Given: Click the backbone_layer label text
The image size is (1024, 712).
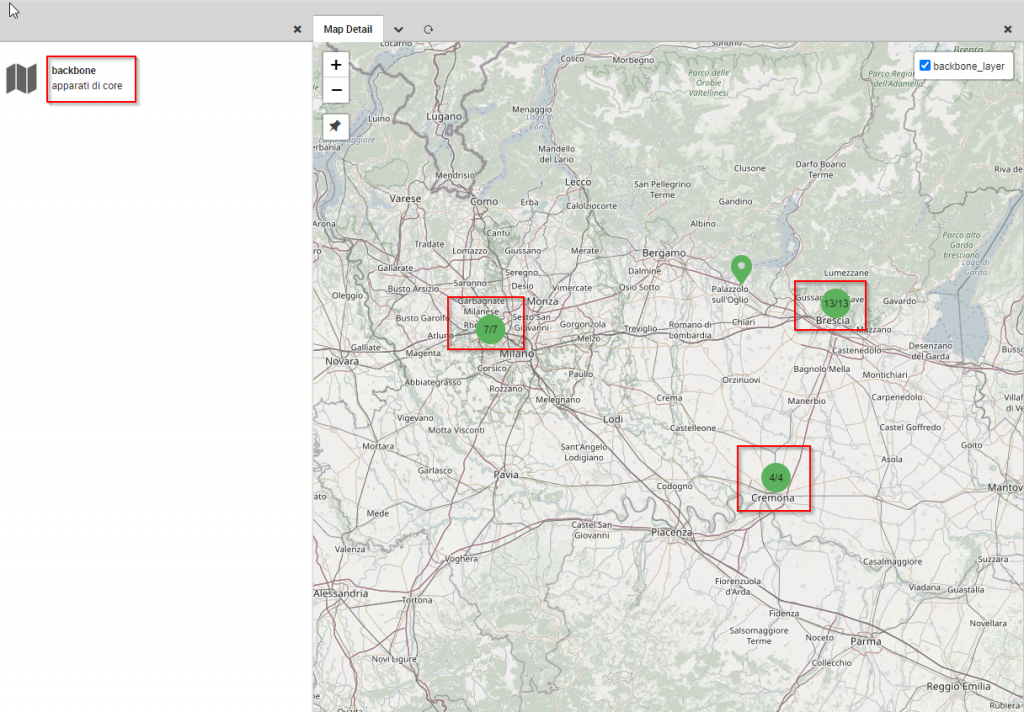Looking at the screenshot, I should pos(968,66).
